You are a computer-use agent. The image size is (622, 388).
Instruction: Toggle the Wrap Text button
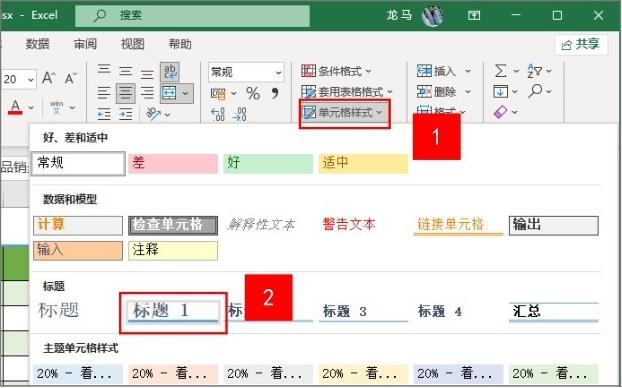coord(170,72)
